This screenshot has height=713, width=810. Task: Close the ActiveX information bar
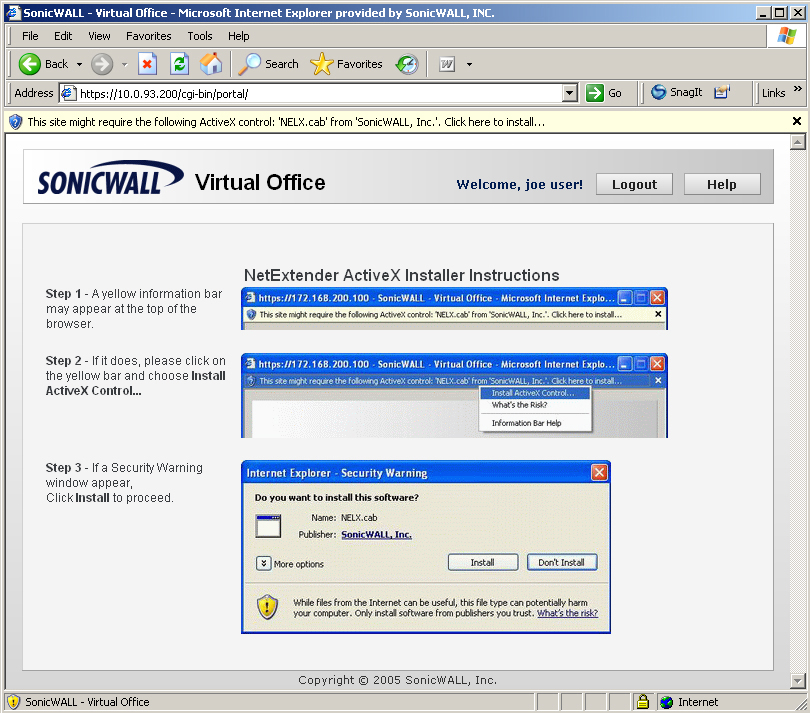click(797, 121)
